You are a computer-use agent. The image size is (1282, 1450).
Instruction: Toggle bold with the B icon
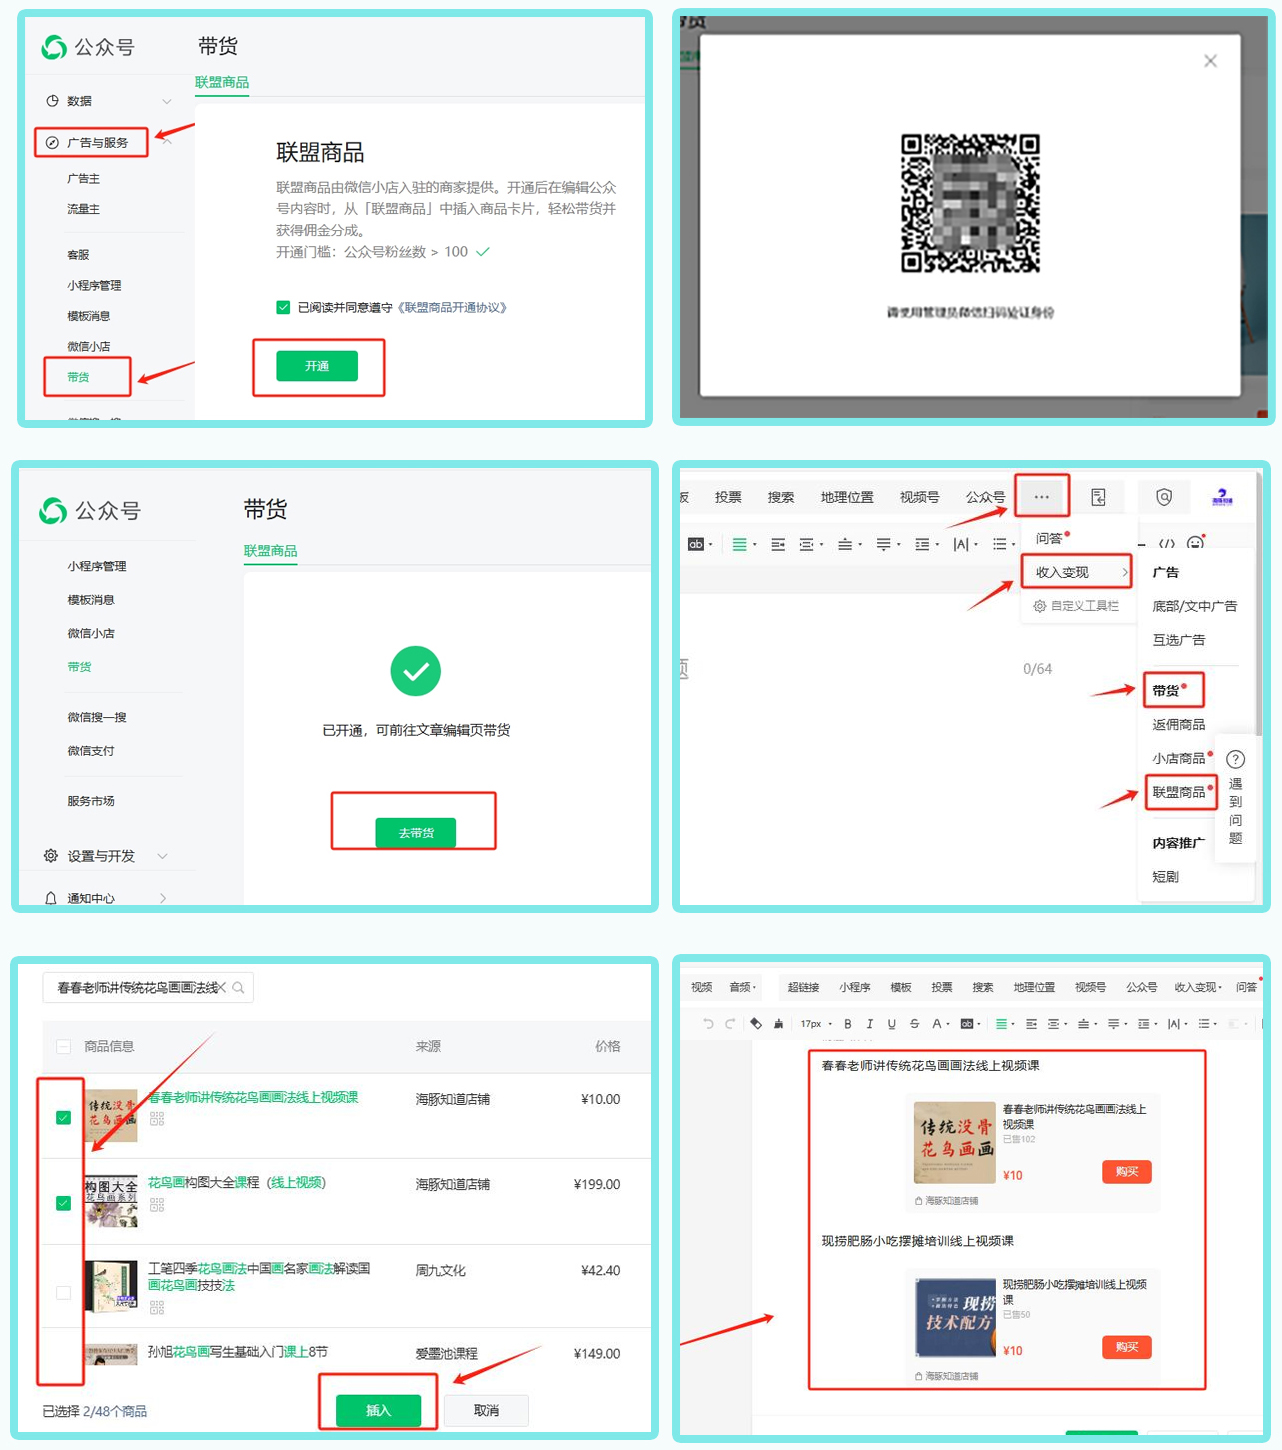tap(848, 1024)
